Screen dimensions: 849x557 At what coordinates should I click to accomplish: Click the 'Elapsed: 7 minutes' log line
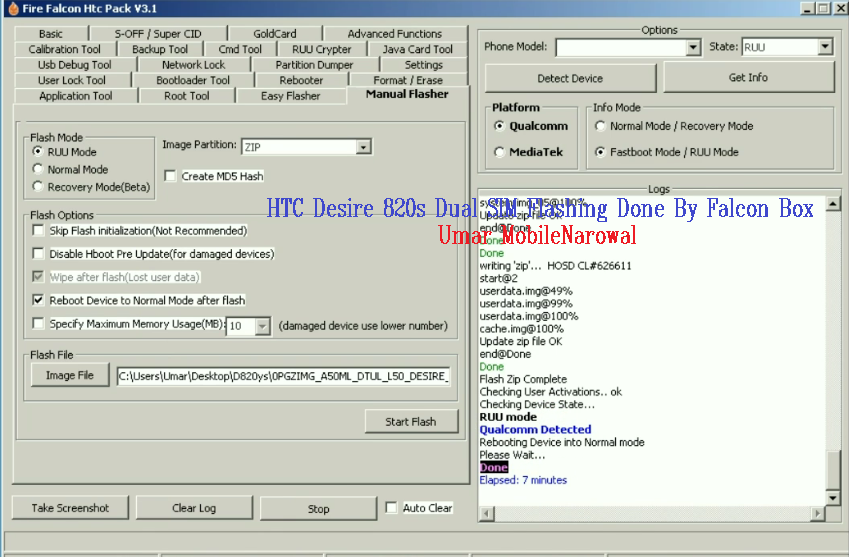click(523, 480)
